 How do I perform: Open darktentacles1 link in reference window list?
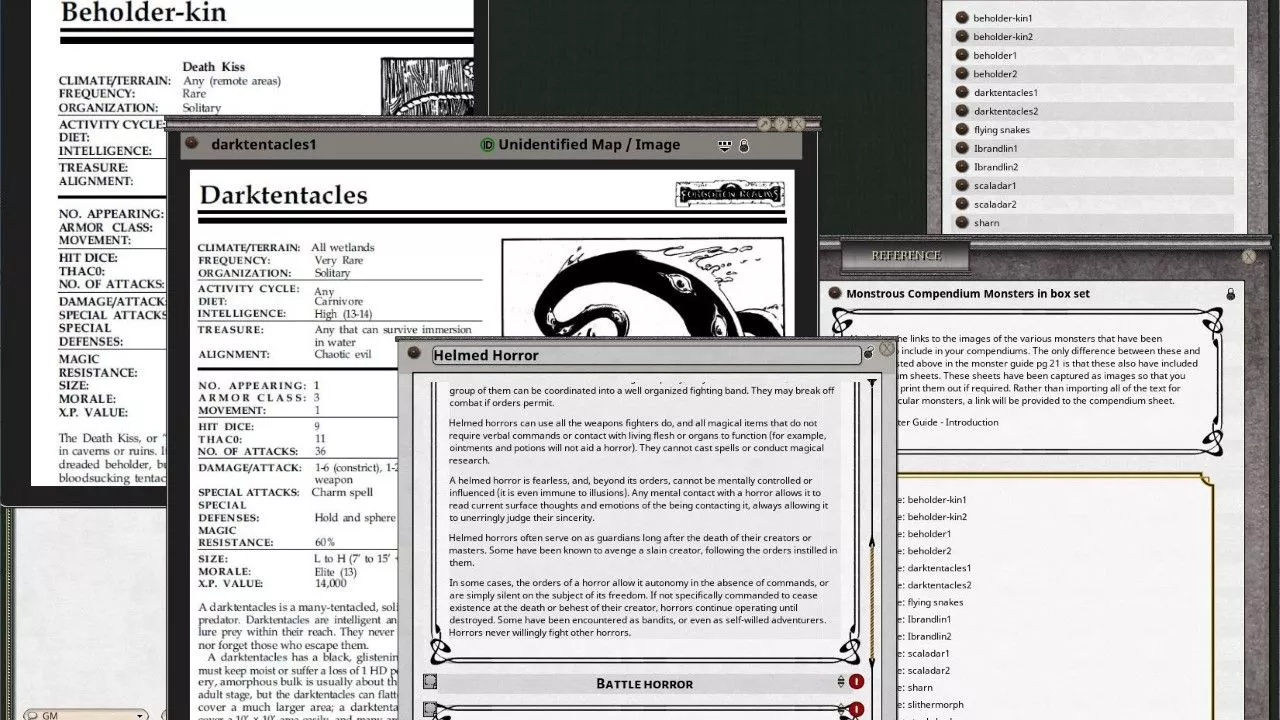[x=939, y=568]
